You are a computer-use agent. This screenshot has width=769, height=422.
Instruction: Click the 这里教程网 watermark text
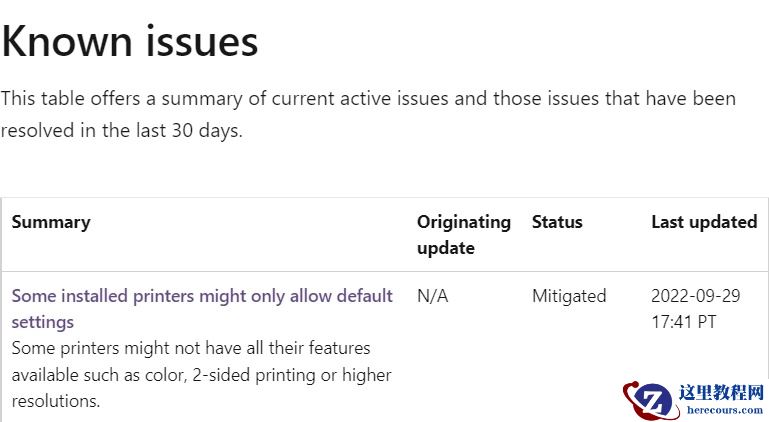pyautogui.click(x=720, y=391)
